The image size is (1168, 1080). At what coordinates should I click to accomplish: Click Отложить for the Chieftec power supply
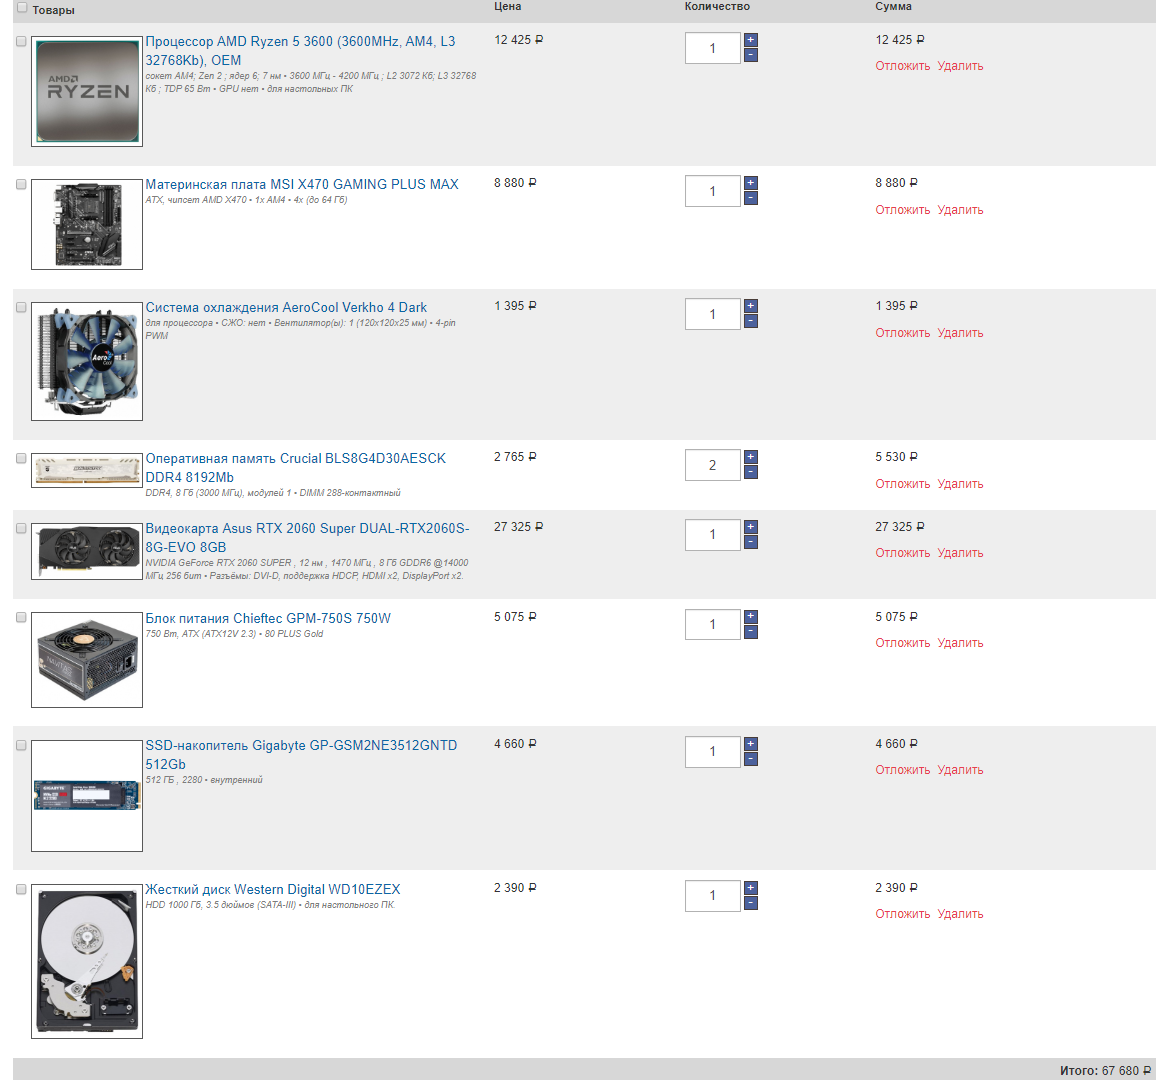(903, 643)
